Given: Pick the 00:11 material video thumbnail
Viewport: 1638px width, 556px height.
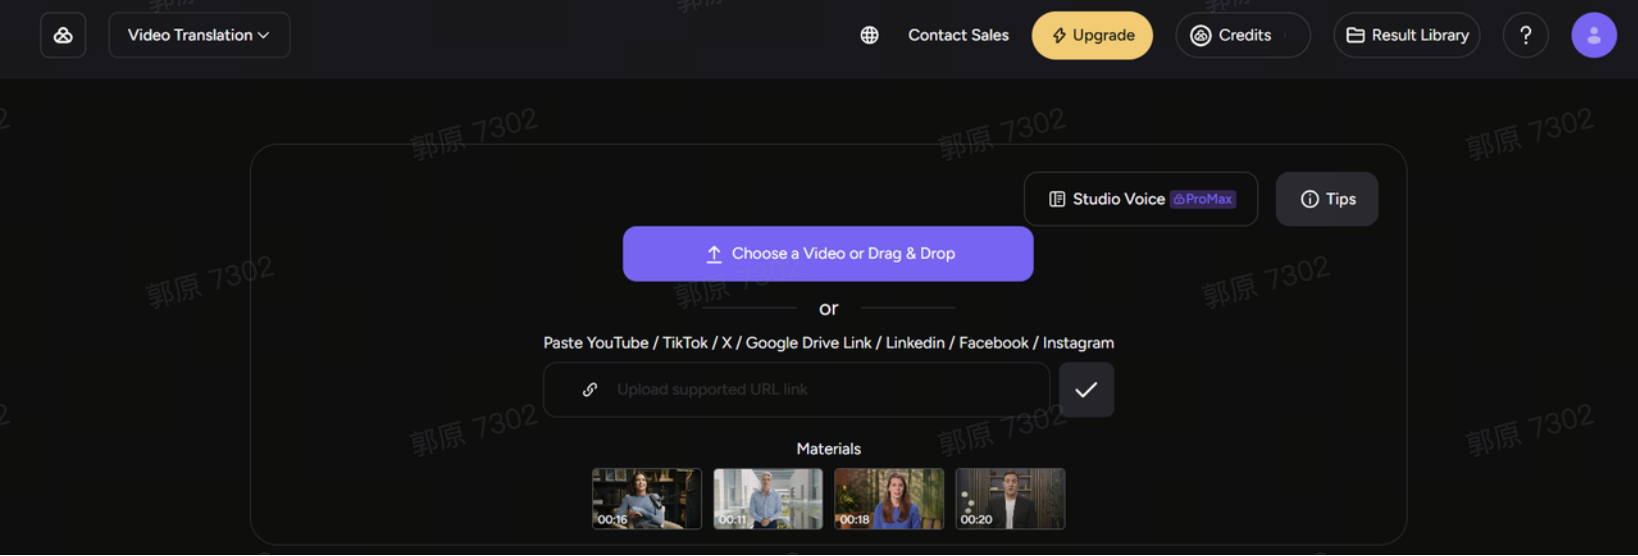Looking at the screenshot, I should pos(768,498).
